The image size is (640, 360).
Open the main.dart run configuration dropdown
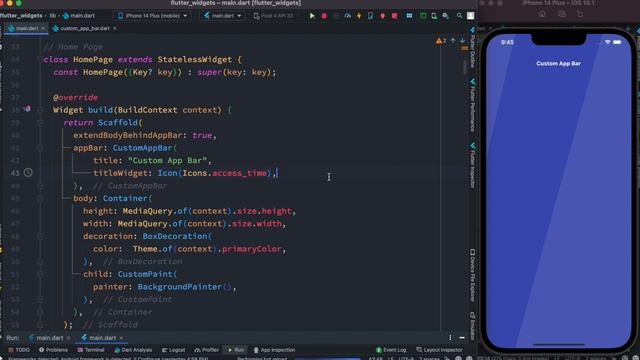[x=222, y=16]
